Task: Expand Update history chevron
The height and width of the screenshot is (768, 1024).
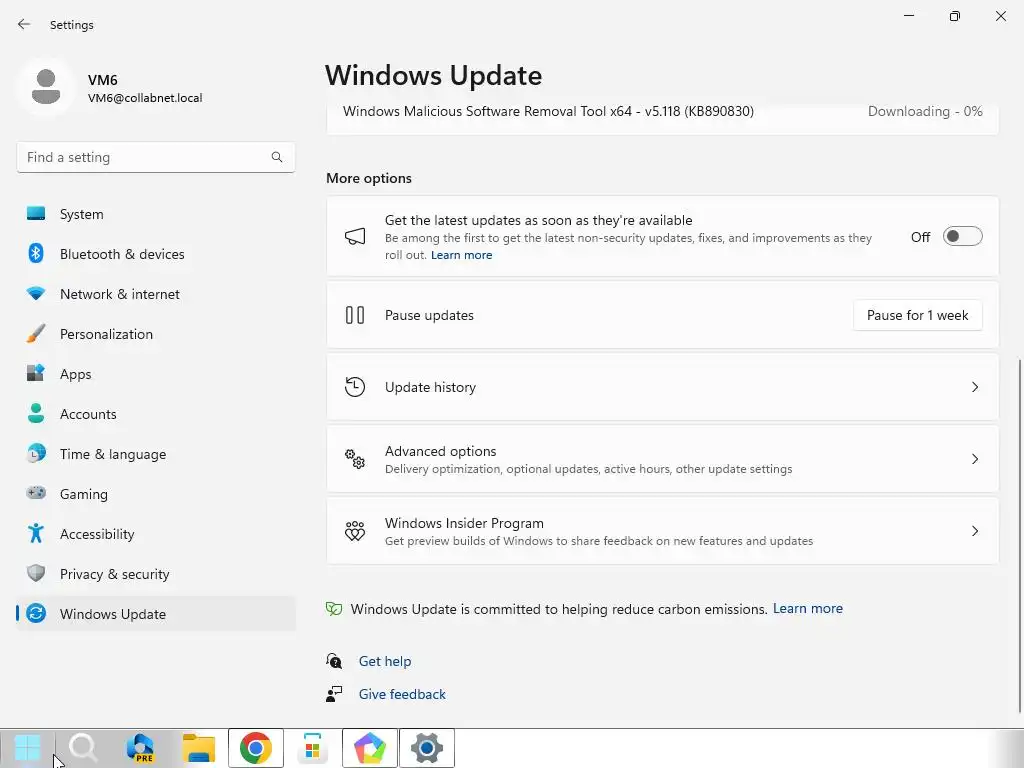Action: pyautogui.click(x=974, y=387)
